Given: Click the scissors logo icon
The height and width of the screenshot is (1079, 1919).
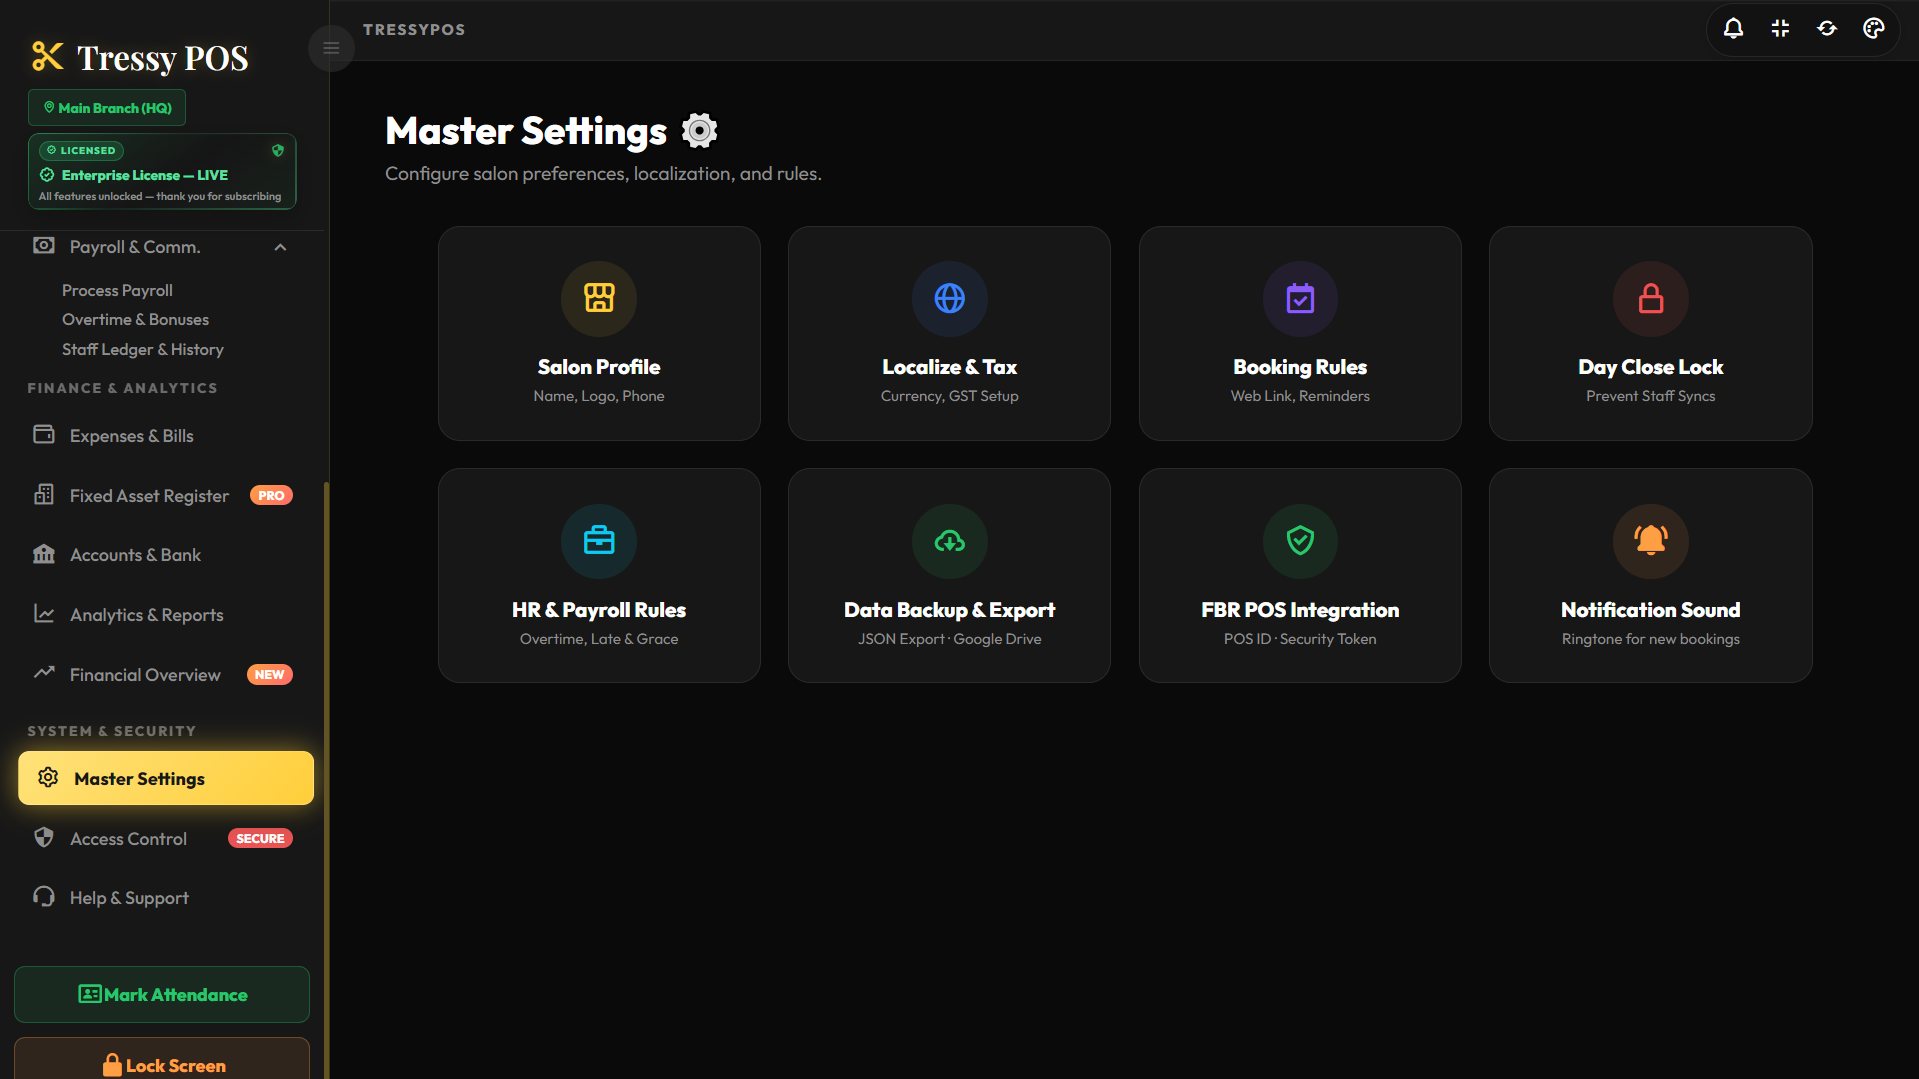Looking at the screenshot, I should click(x=47, y=57).
